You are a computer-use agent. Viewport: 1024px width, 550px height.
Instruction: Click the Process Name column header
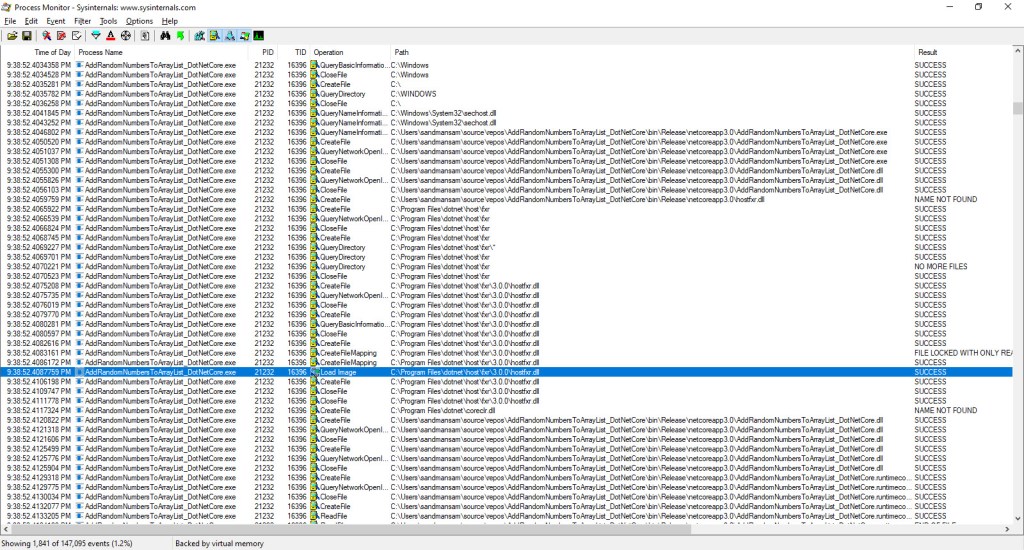tap(100, 52)
